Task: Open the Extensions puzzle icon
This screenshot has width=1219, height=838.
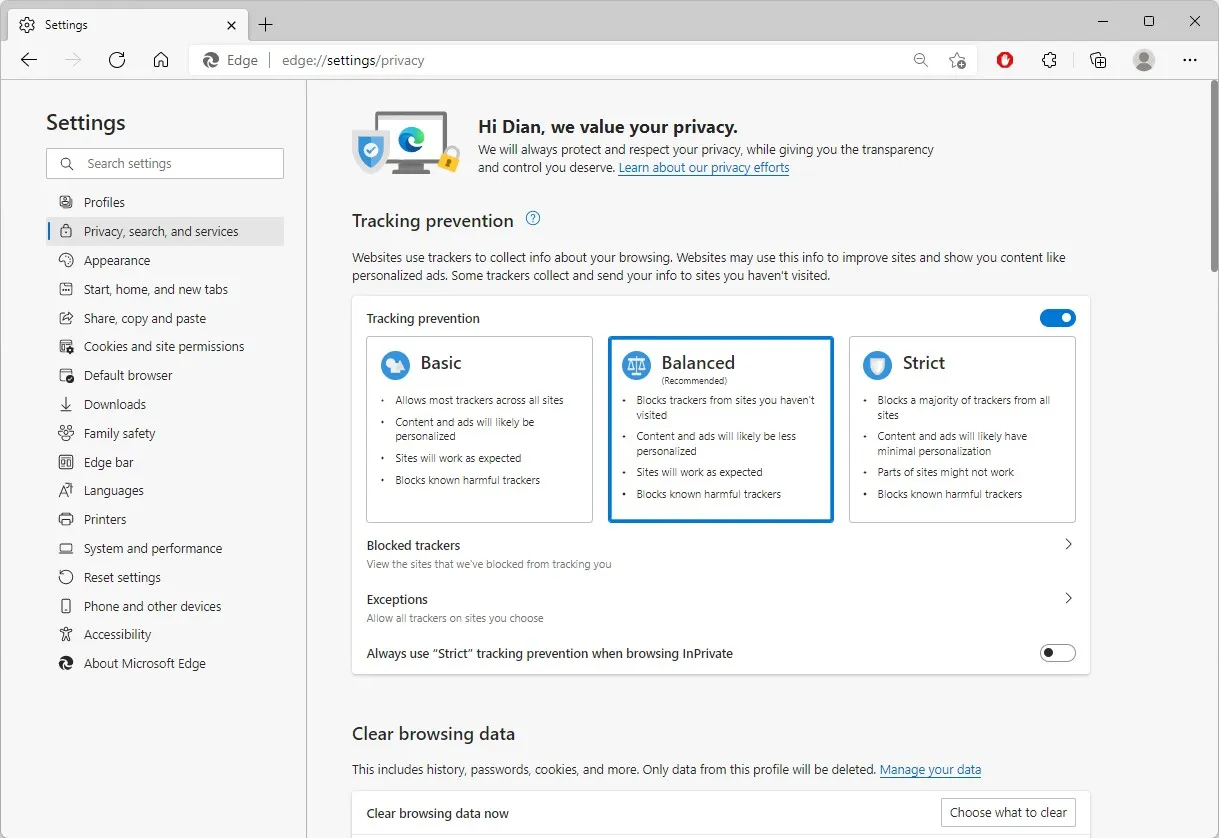Action: point(1049,60)
